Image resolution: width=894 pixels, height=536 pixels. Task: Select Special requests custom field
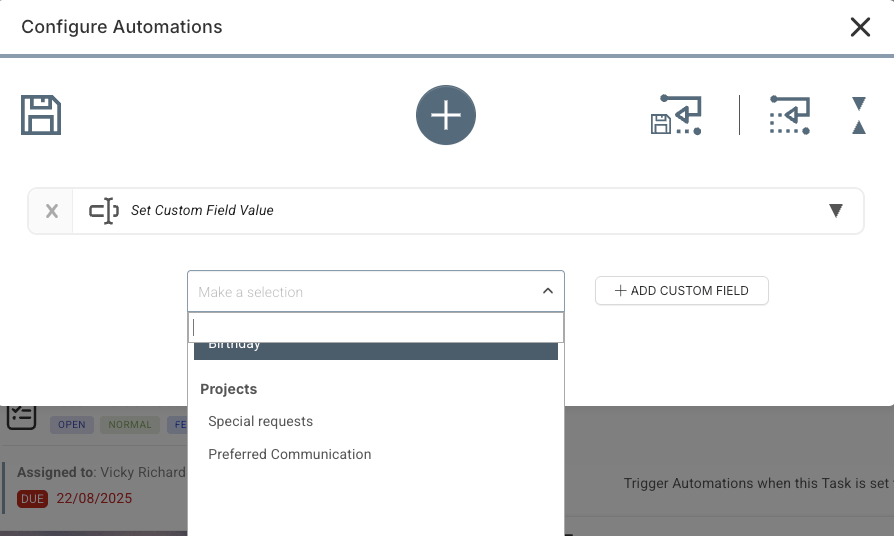click(x=261, y=421)
